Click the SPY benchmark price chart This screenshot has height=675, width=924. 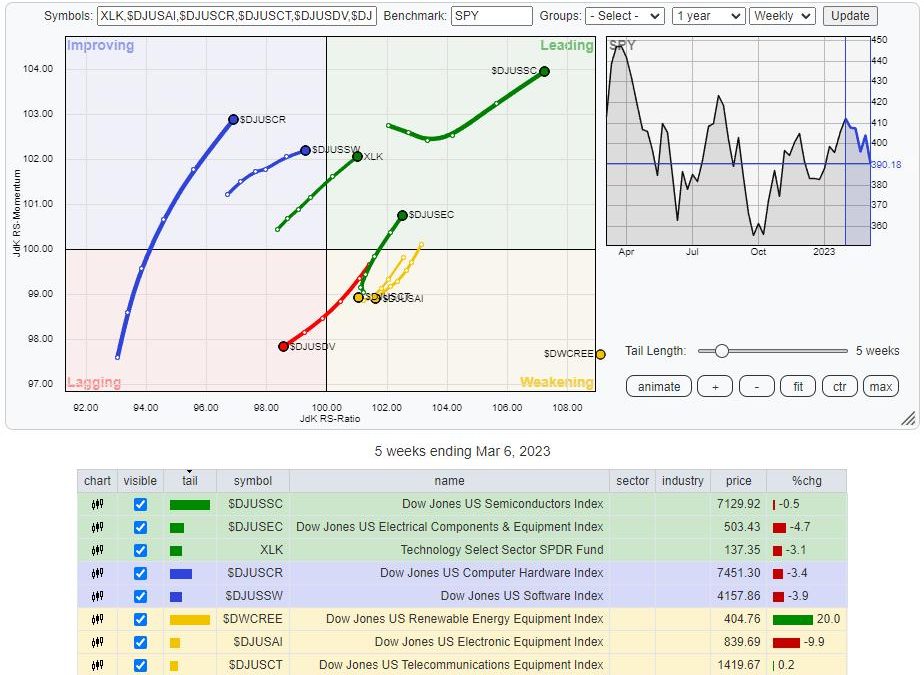pos(738,141)
